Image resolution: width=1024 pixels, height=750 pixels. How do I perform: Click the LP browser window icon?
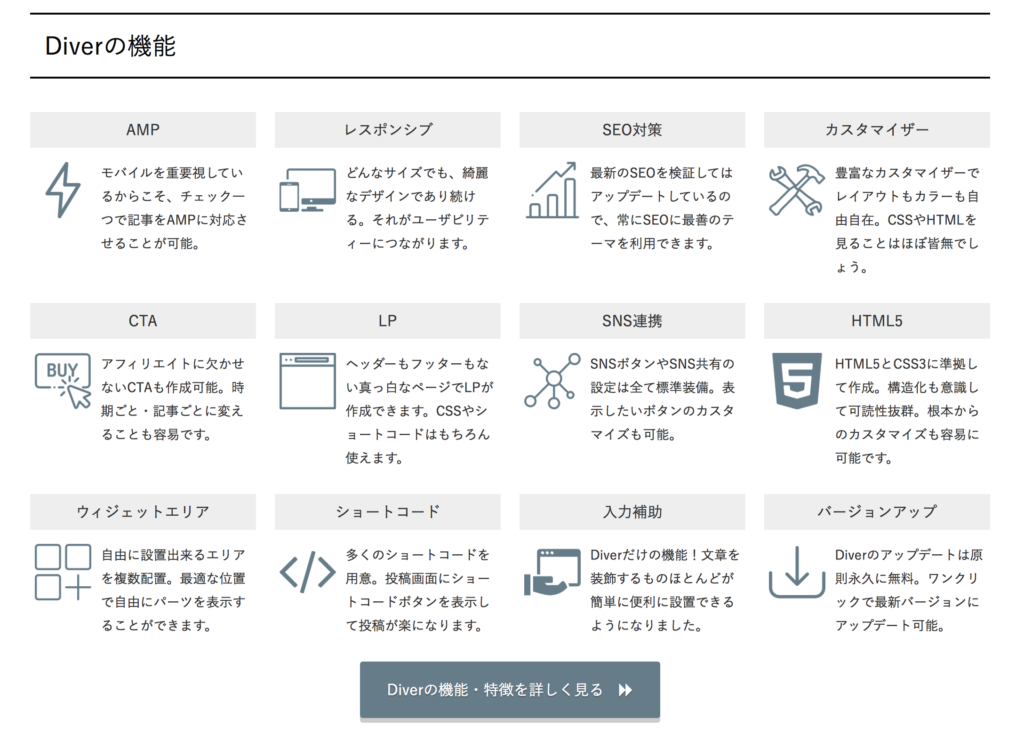click(308, 381)
